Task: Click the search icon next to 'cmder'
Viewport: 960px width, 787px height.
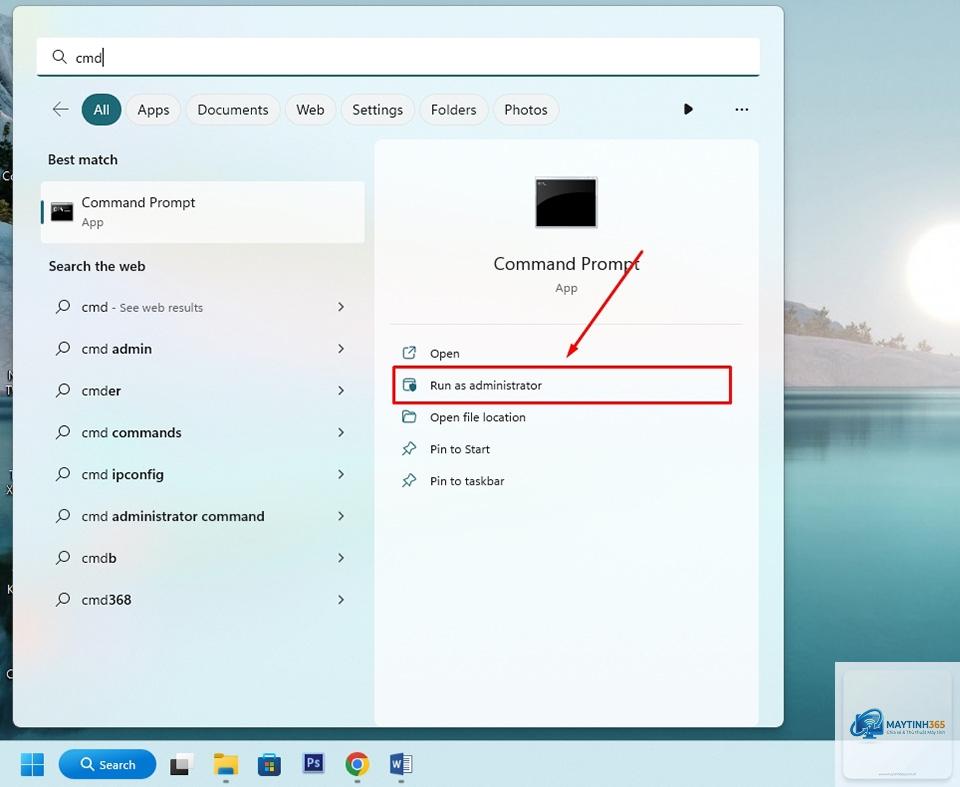Action: [63, 390]
